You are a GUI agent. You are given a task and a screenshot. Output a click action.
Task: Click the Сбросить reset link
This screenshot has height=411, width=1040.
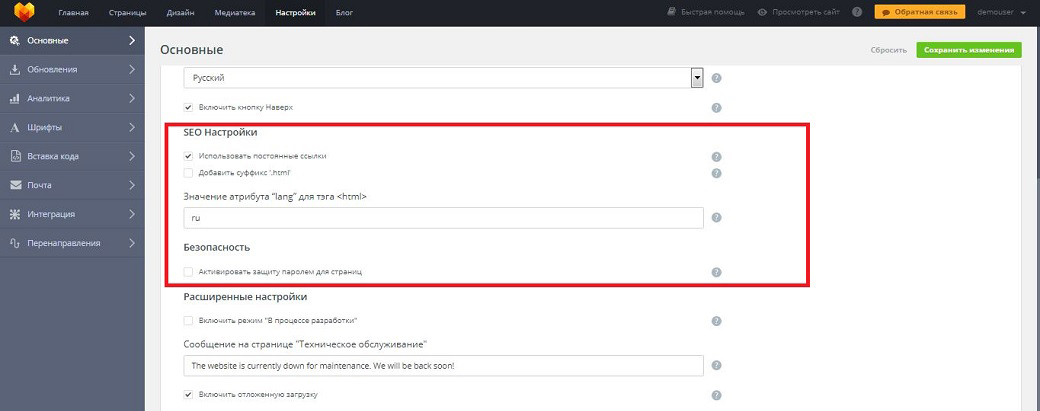887,49
